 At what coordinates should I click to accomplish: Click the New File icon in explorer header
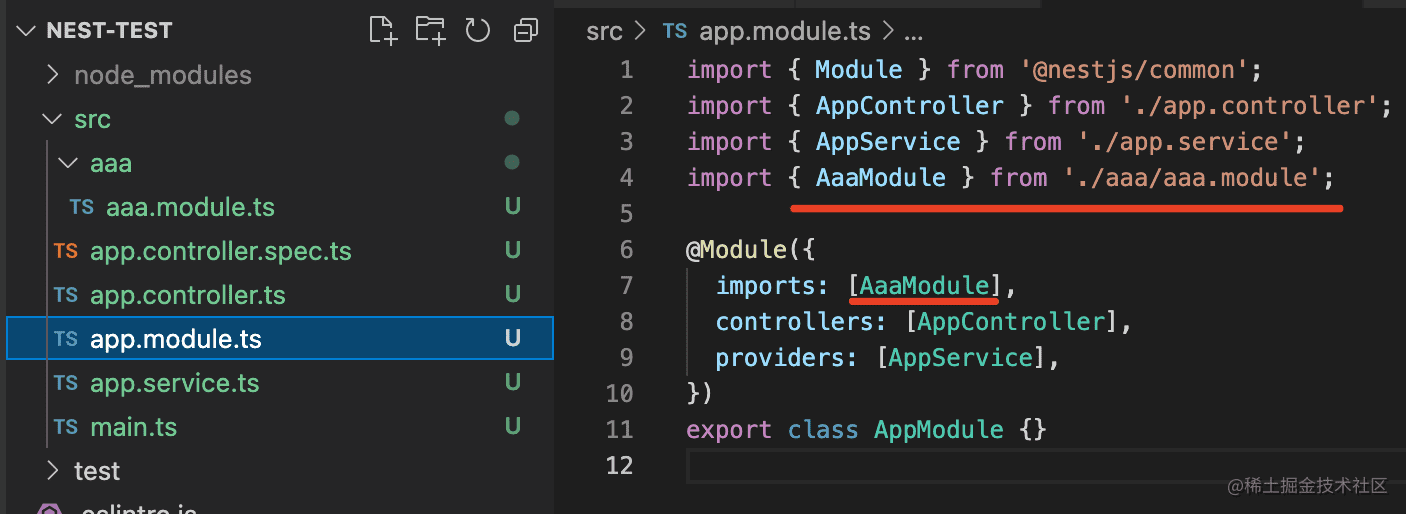tap(383, 30)
